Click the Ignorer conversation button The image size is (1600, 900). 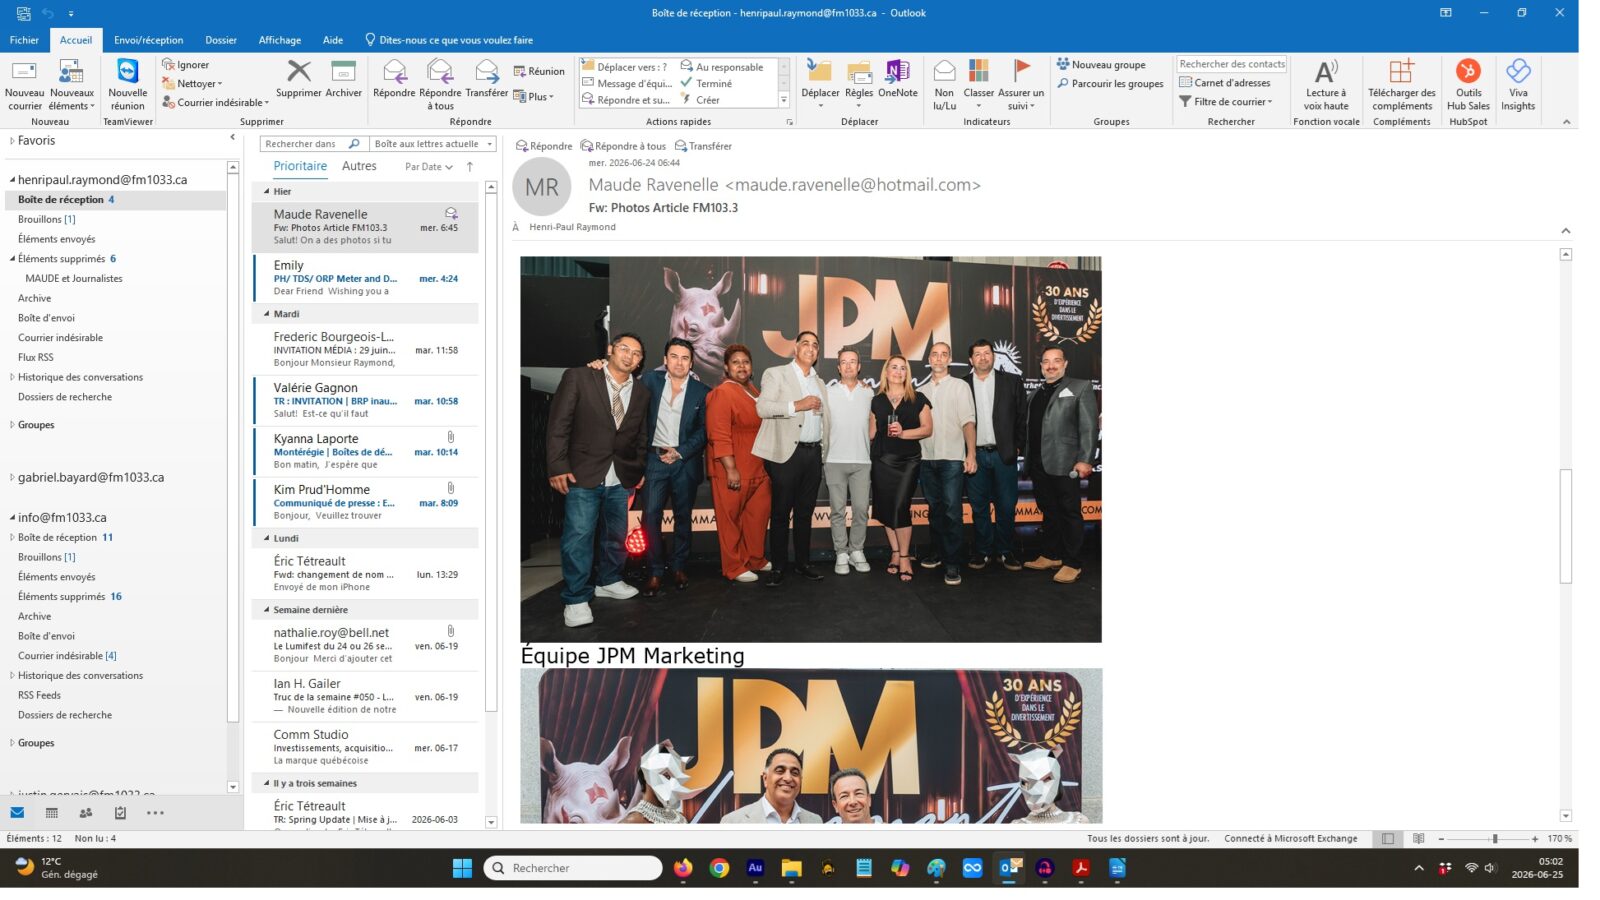click(186, 65)
